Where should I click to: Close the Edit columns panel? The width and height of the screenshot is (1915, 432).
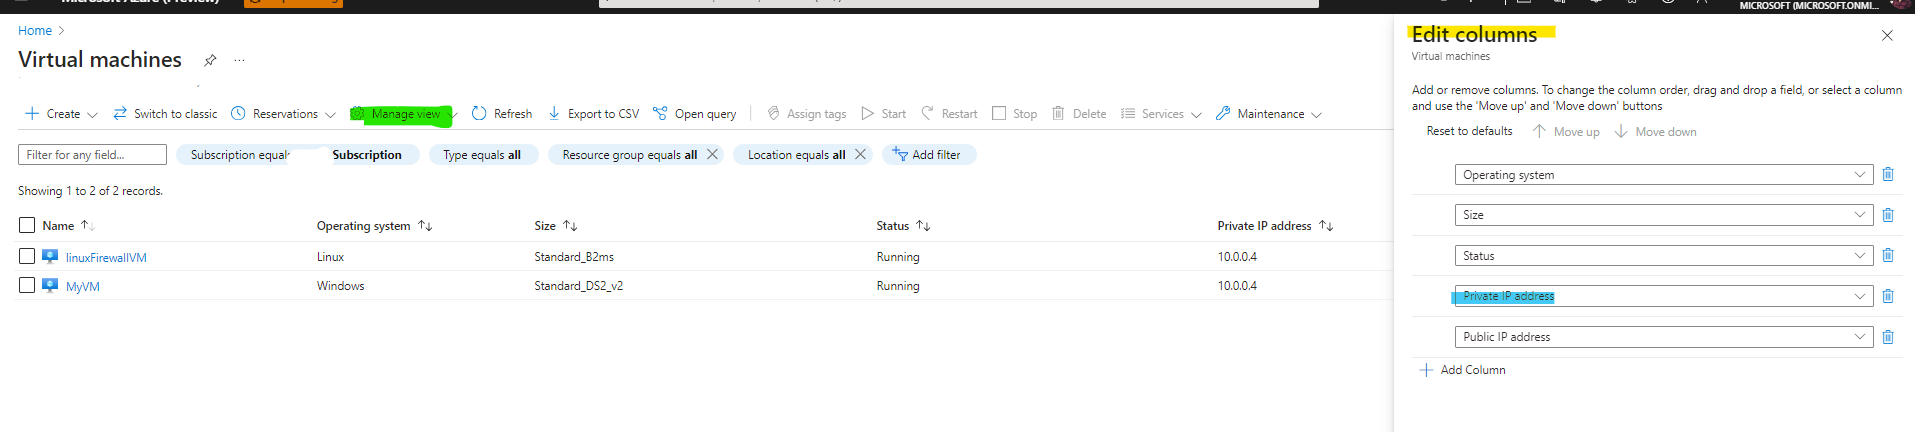click(1887, 35)
